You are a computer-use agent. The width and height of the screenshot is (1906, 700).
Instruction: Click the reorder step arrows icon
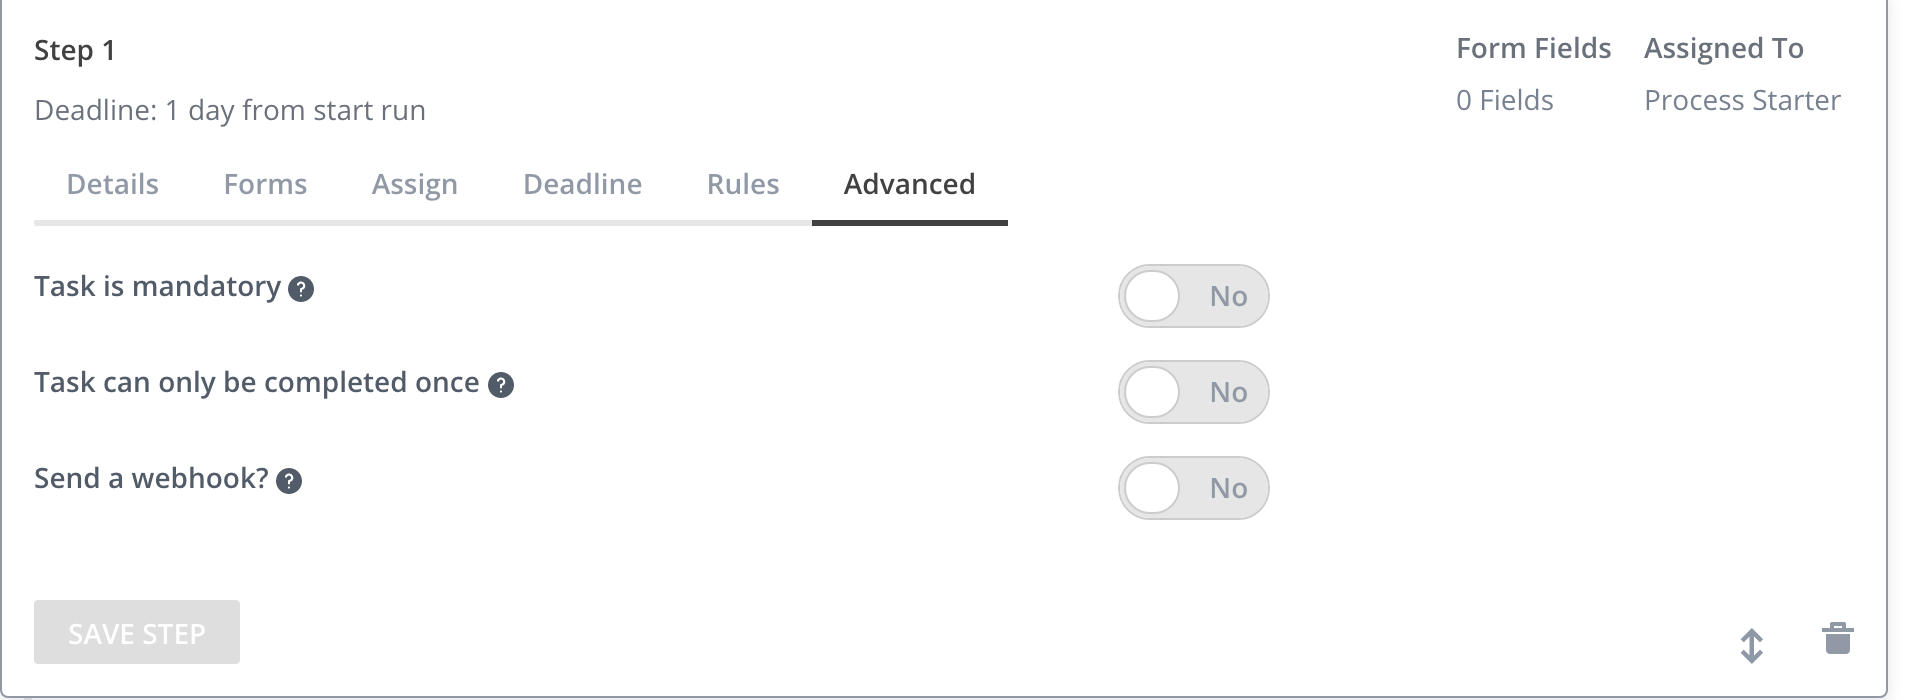pyautogui.click(x=1753, y=647)
